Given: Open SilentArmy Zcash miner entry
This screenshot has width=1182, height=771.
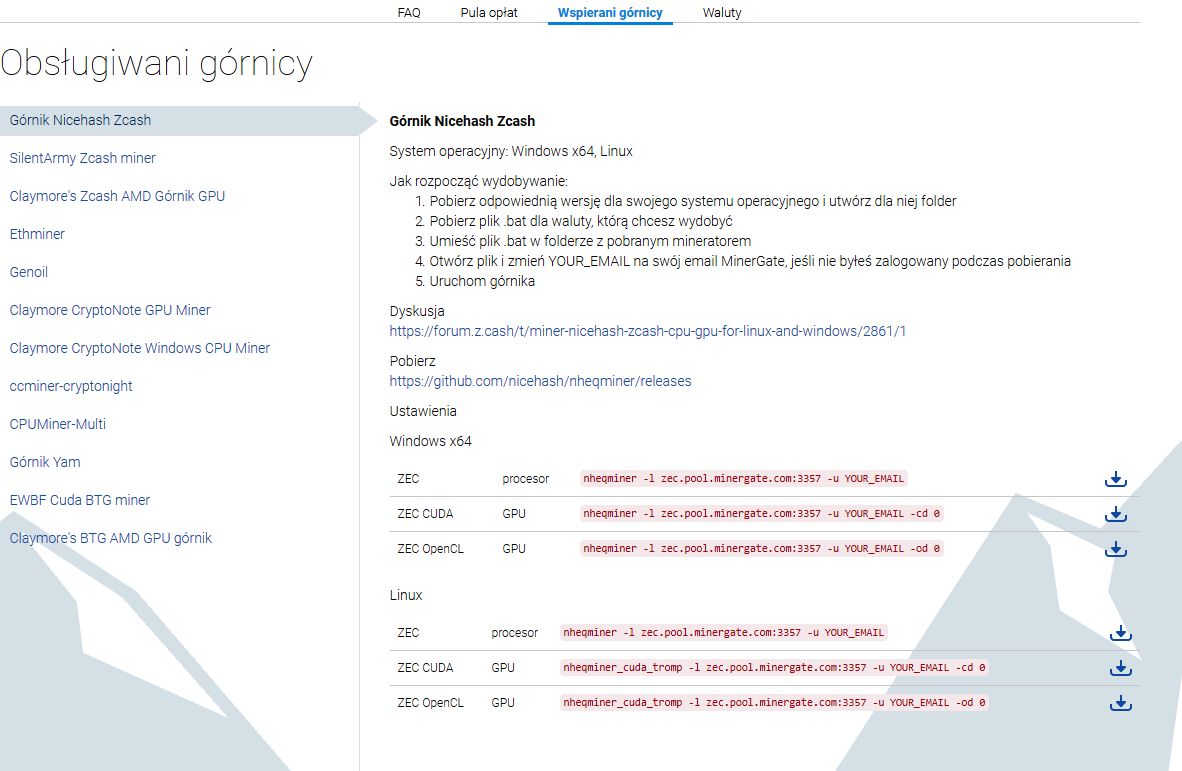Looking at the screenshot, I should pyautogui.click(x=82, y=158).
